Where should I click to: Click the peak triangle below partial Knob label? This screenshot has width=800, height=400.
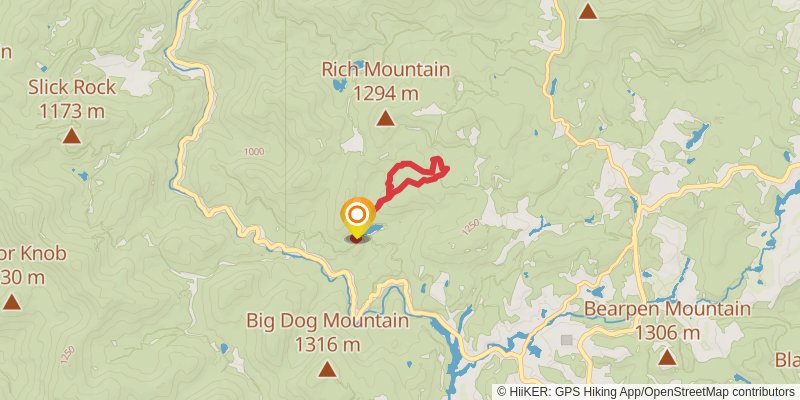pyautogui.click(x=12, y=302)
